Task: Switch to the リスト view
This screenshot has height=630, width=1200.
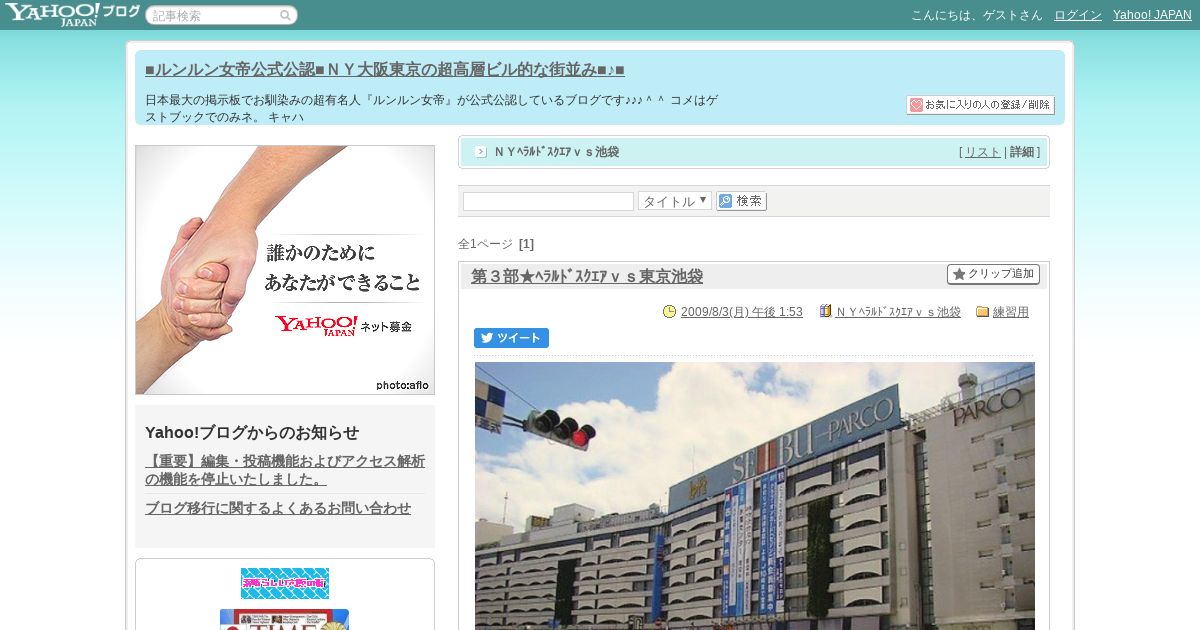Action: click(982, 152)
